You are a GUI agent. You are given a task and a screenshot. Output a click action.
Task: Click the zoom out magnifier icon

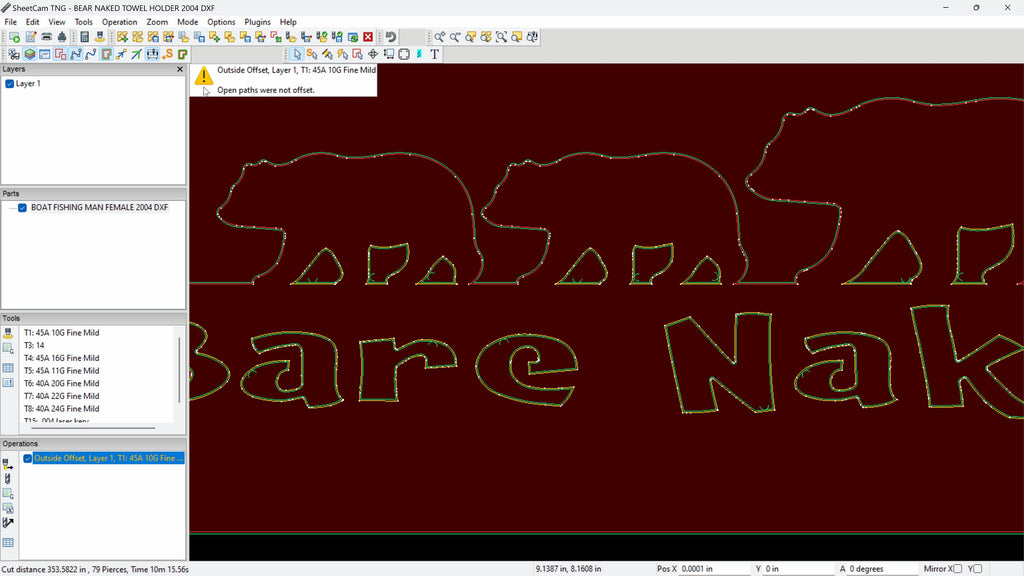tap(455, 37)
